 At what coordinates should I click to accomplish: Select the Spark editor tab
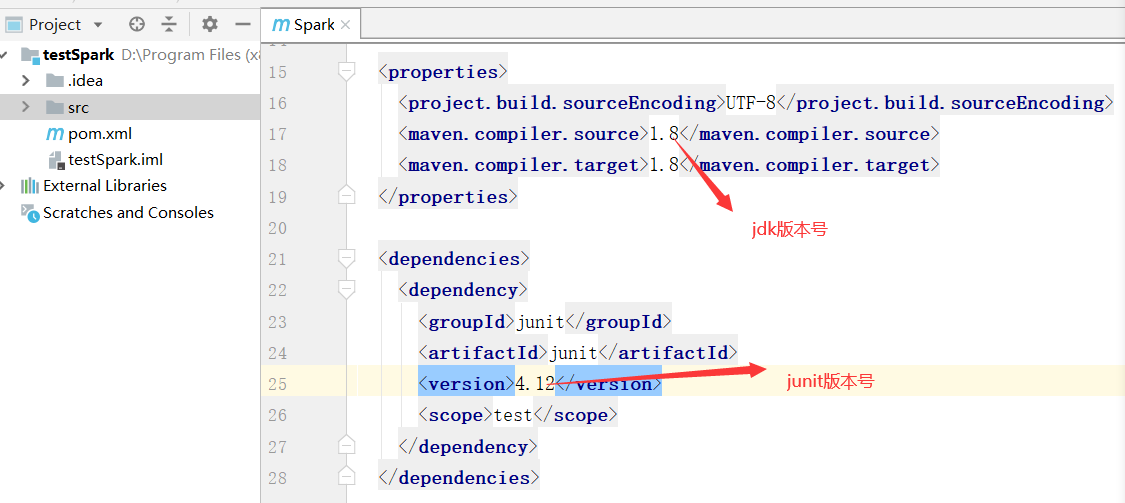click(310, 24)
